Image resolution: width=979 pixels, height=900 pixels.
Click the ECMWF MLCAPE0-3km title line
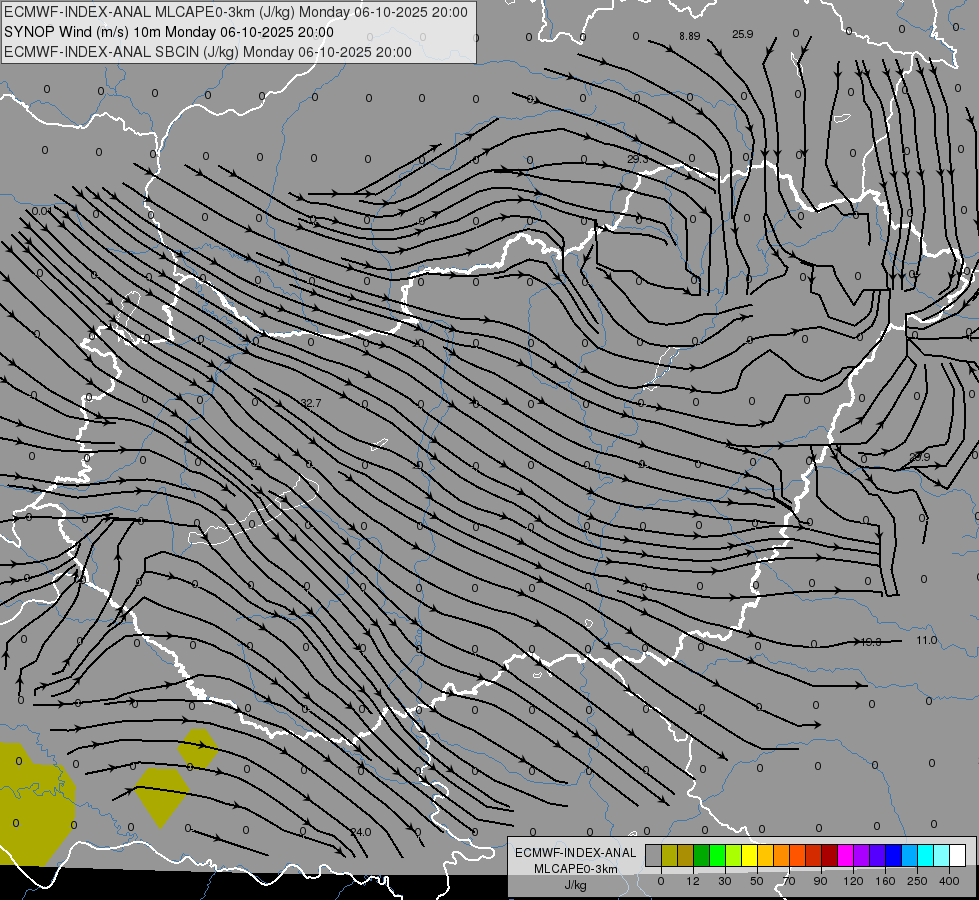pos(235,12)
